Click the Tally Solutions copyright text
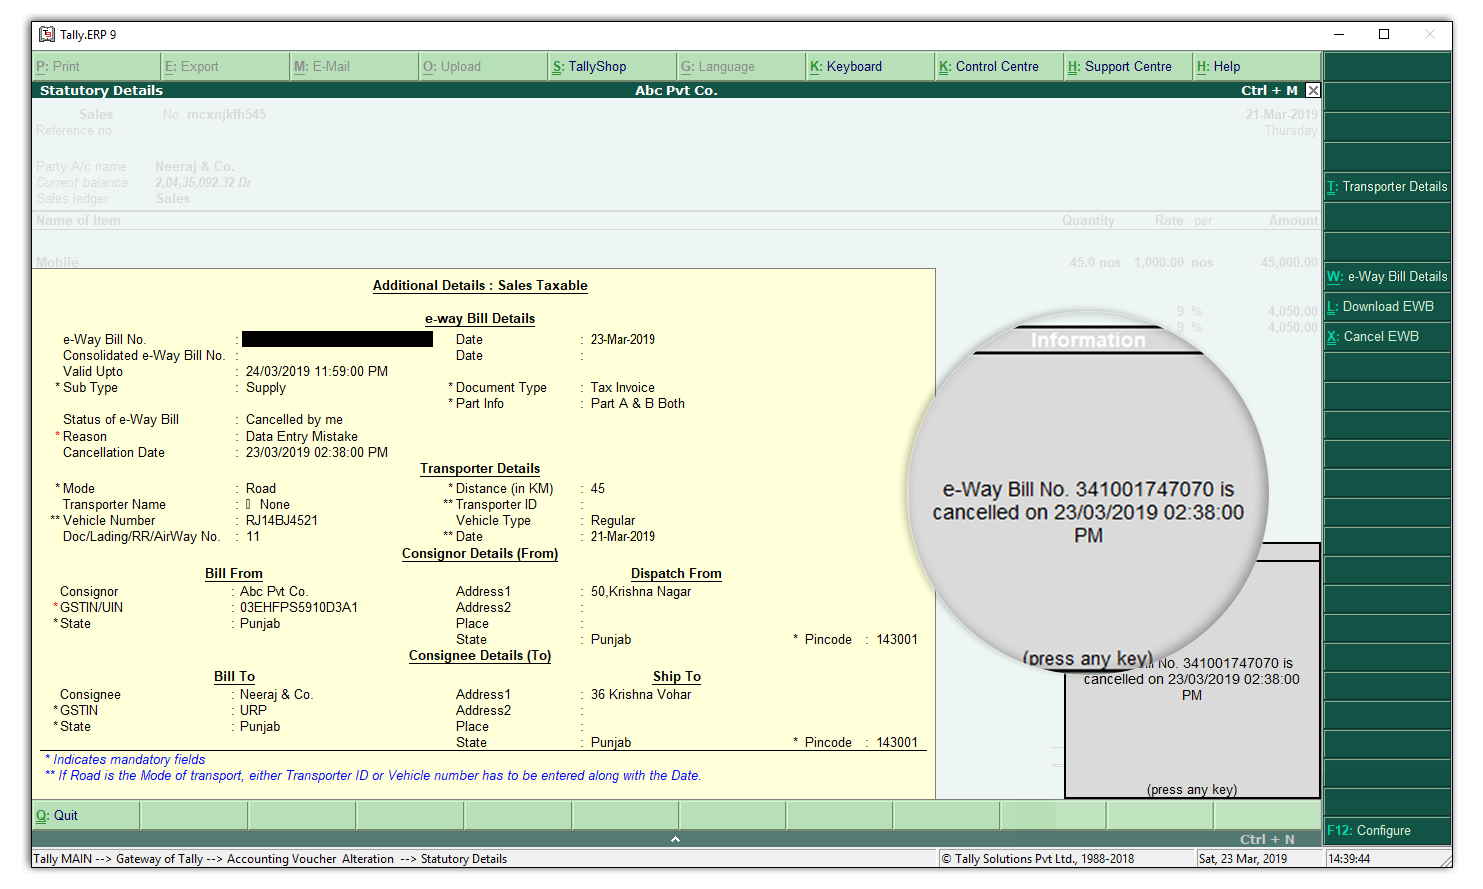Viewport: 1483px width, 889px height. pos(1038,858)
